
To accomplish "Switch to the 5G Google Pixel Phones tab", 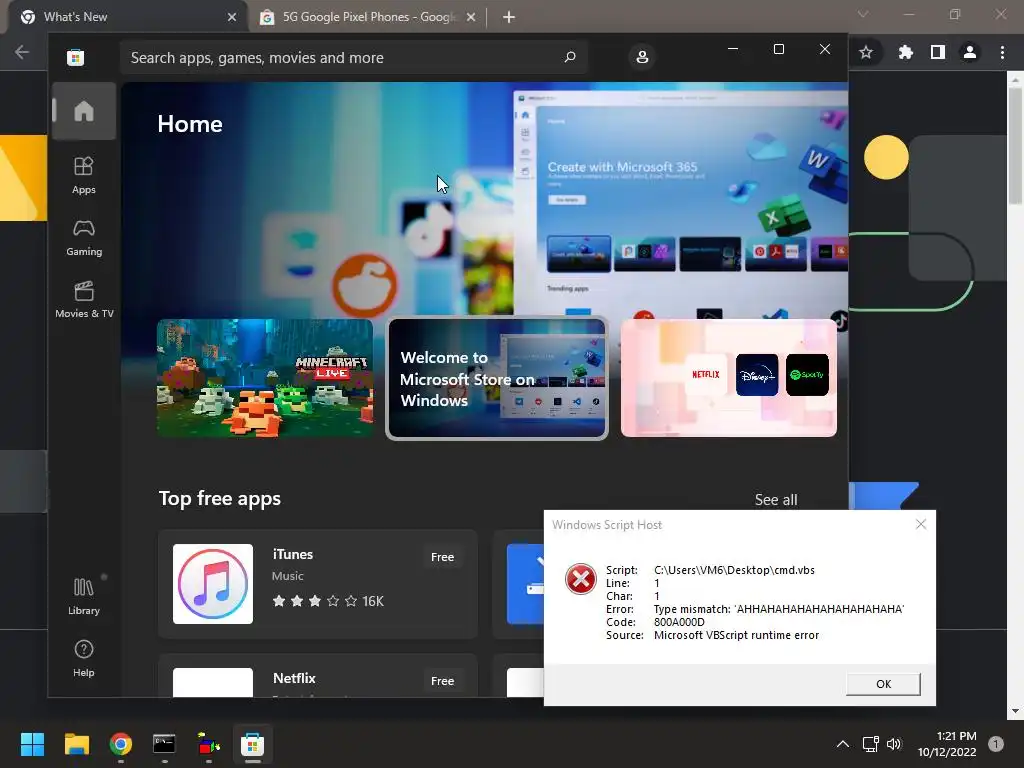I will (370, 17).
